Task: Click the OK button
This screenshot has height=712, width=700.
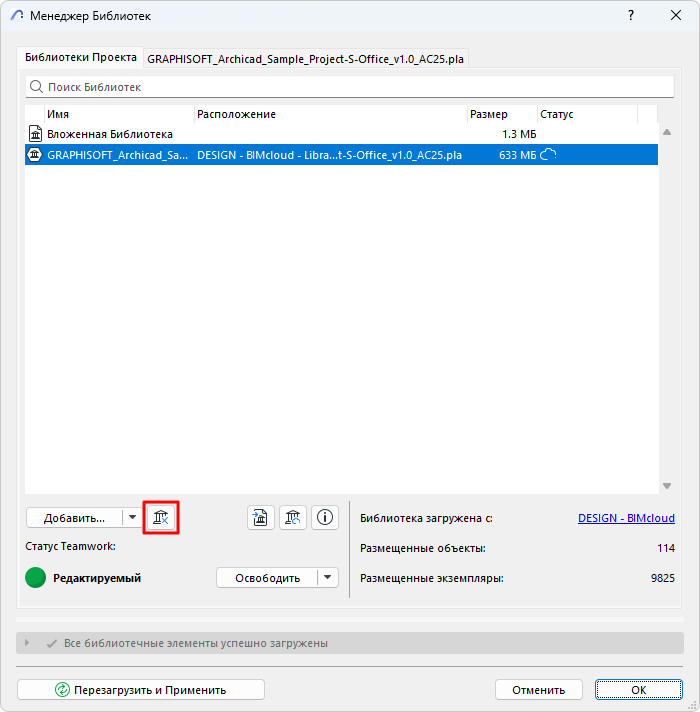Action: click(638, 689)
